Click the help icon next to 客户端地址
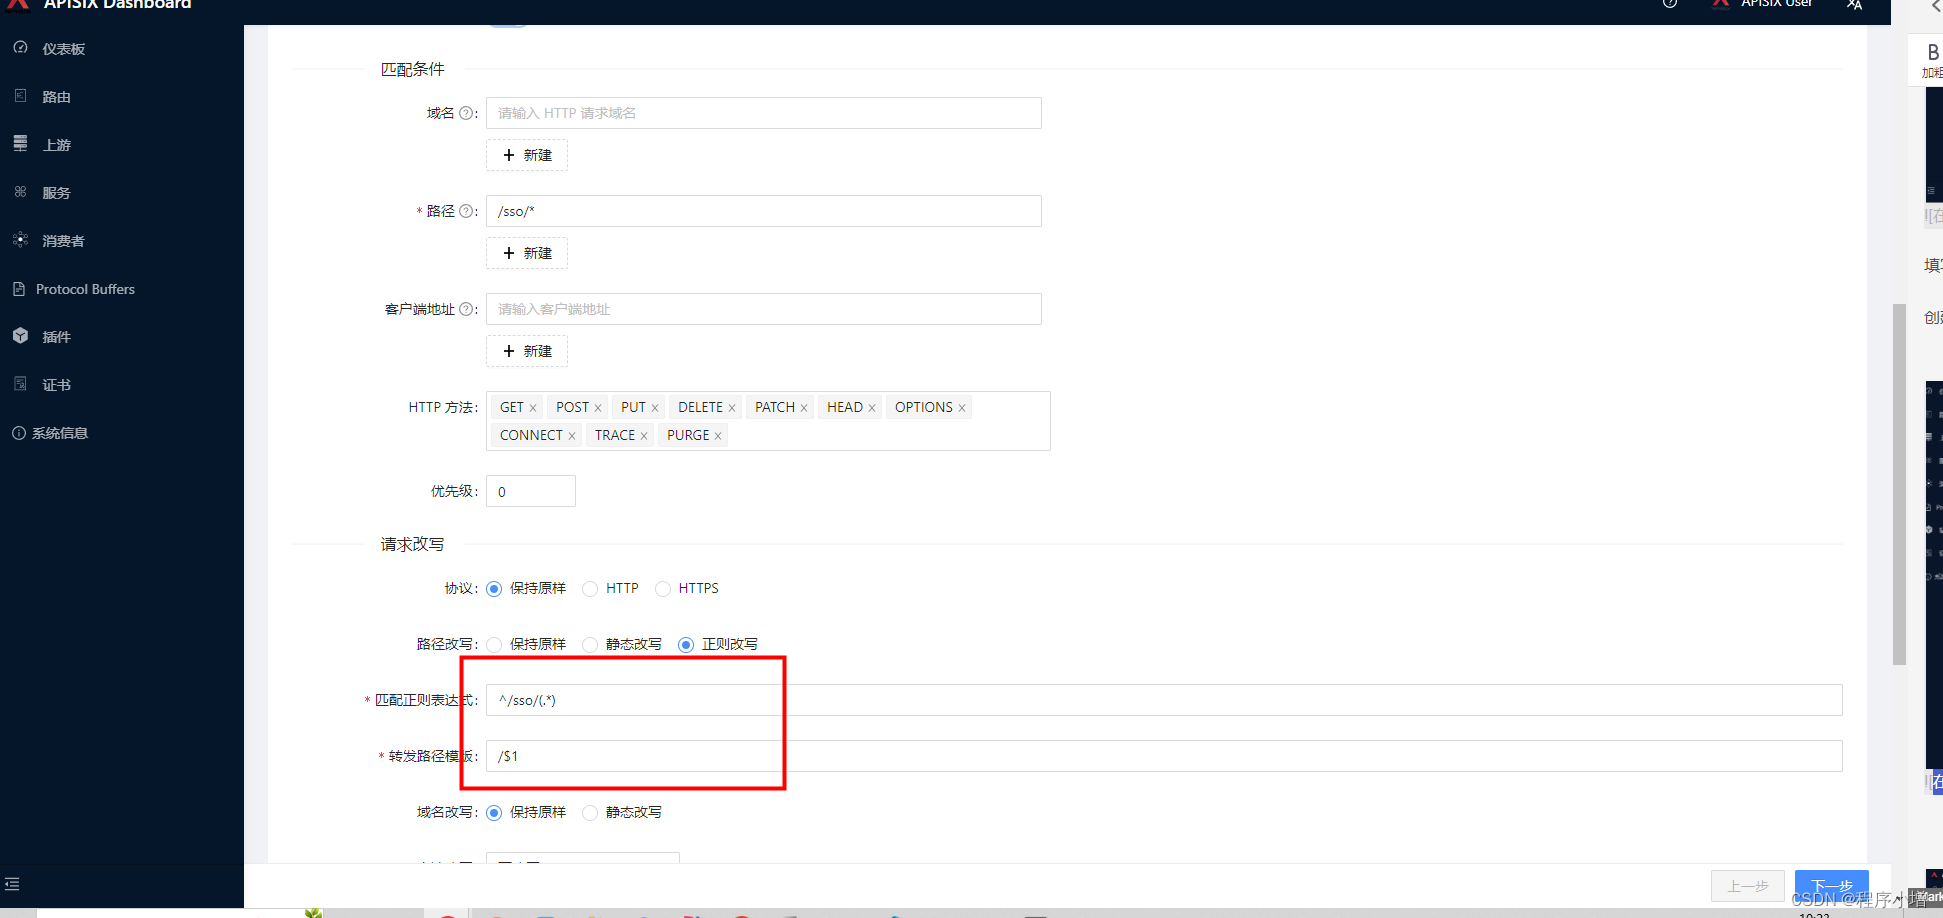 (465, 309)
